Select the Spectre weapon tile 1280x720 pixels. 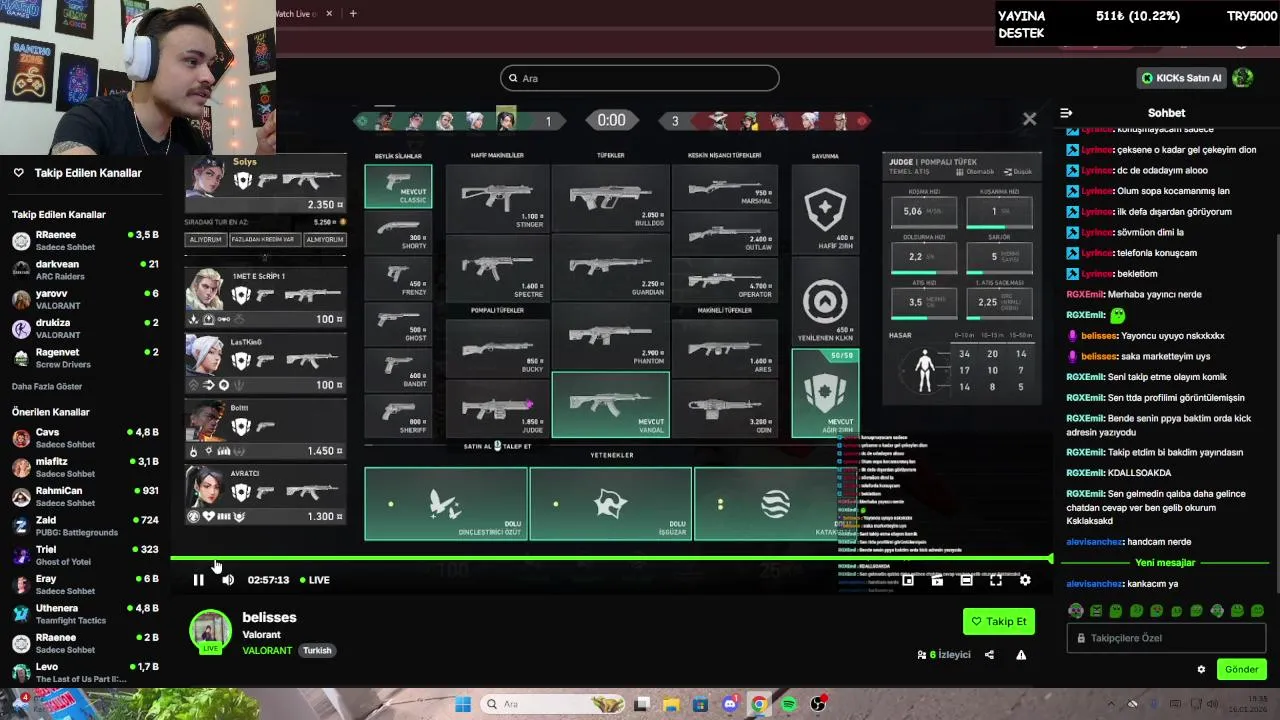(497, 267)
